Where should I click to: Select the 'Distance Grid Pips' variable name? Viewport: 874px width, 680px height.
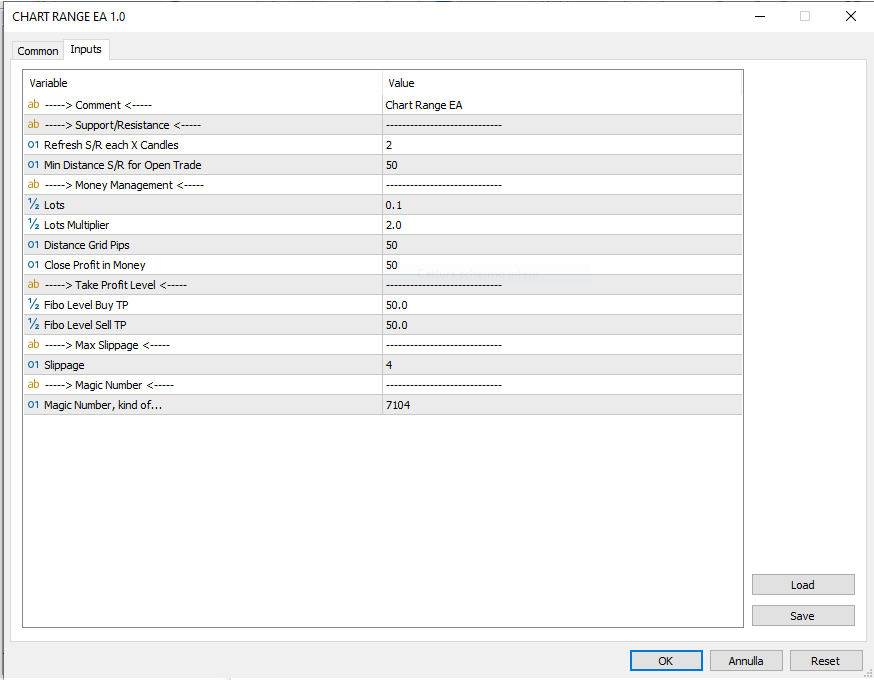[86, 245]
